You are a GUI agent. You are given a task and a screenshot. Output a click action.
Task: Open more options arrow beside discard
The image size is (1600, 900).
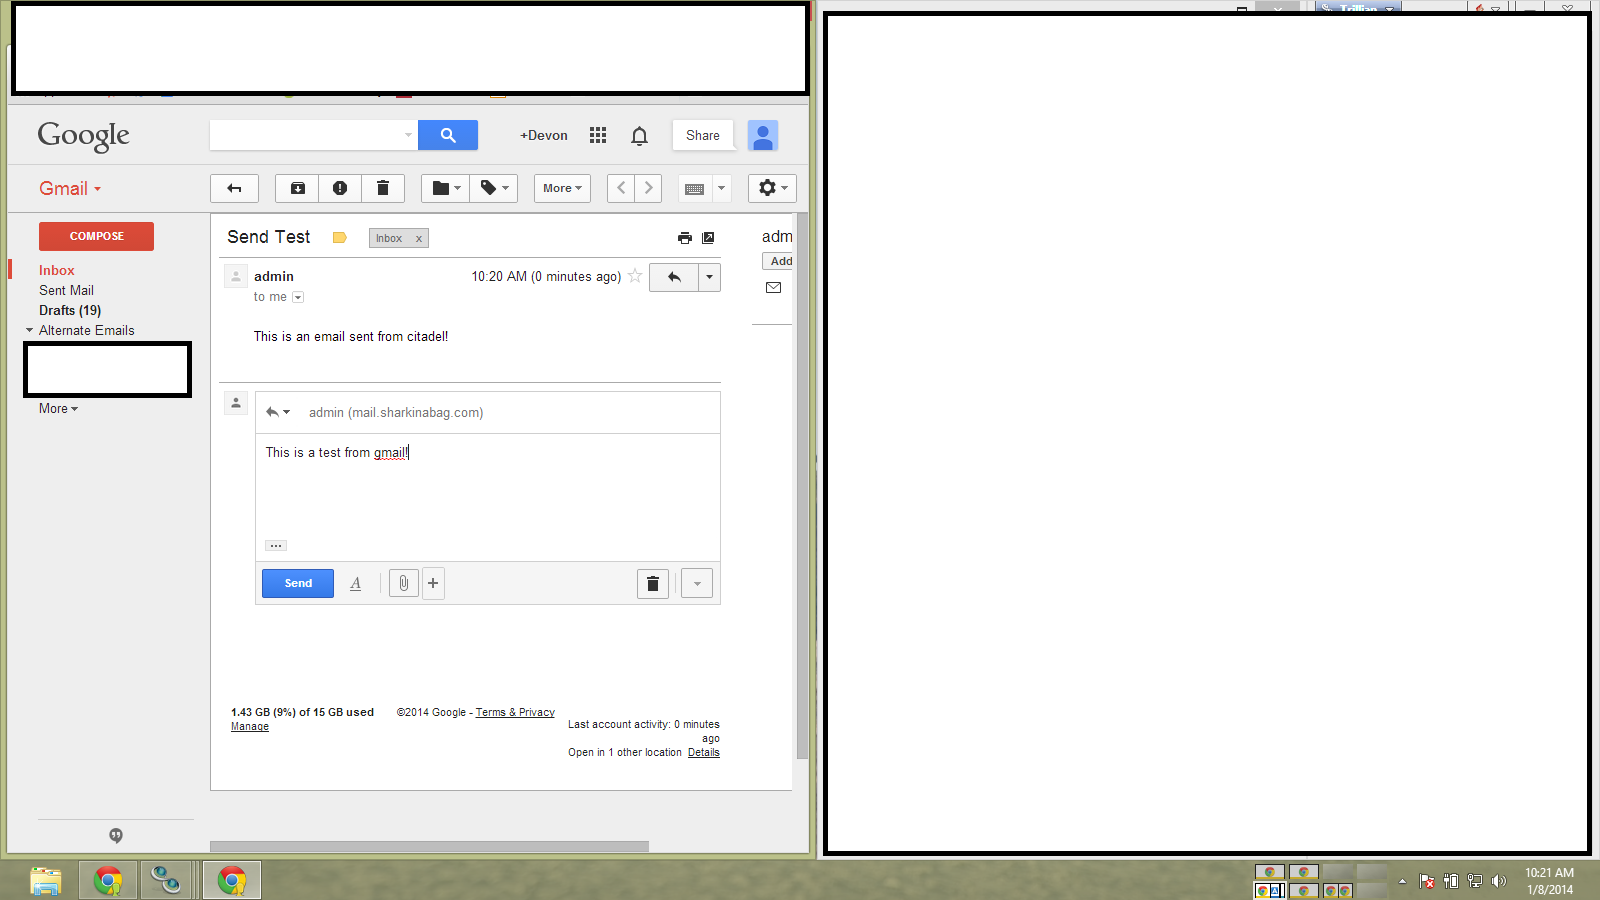697,583
